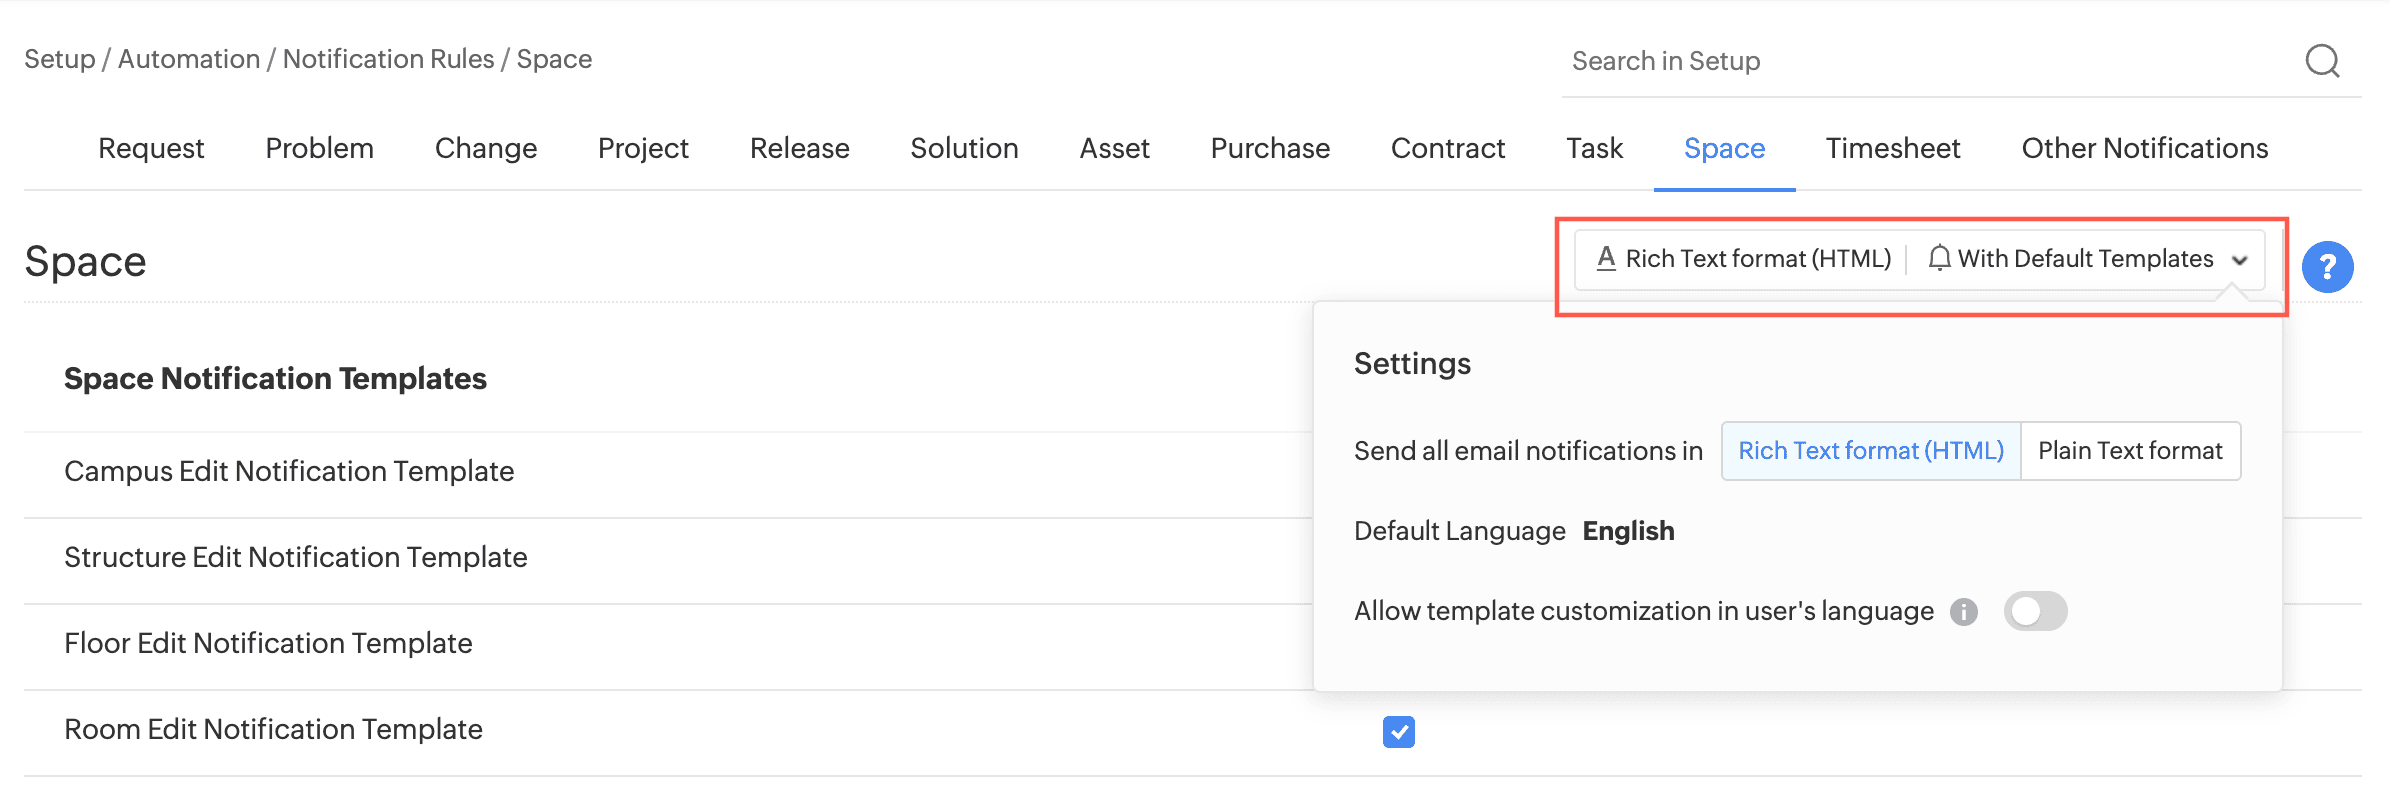Select Plain Text format option
2390x800 pixels.
[2130, 451]
